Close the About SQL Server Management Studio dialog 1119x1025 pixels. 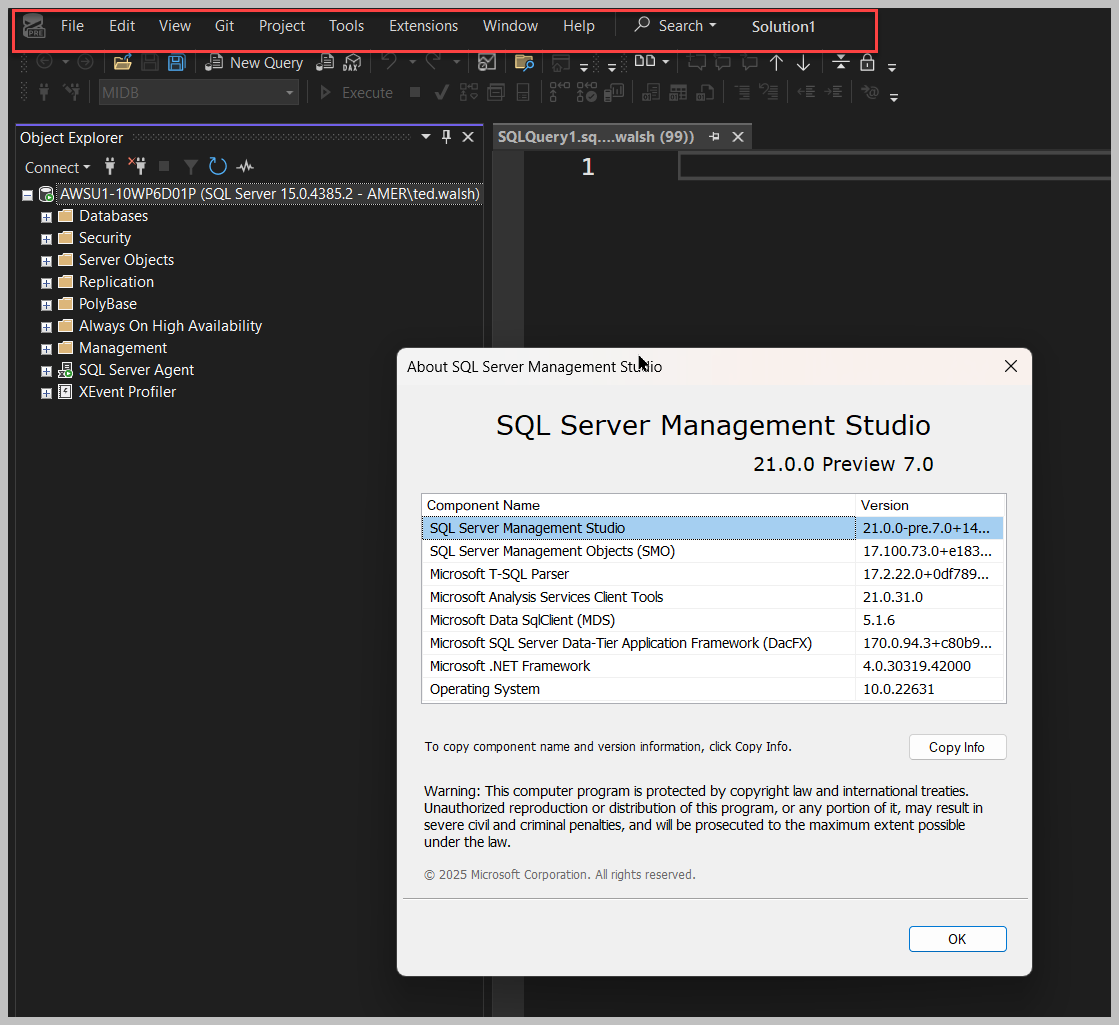[1011, 366]
